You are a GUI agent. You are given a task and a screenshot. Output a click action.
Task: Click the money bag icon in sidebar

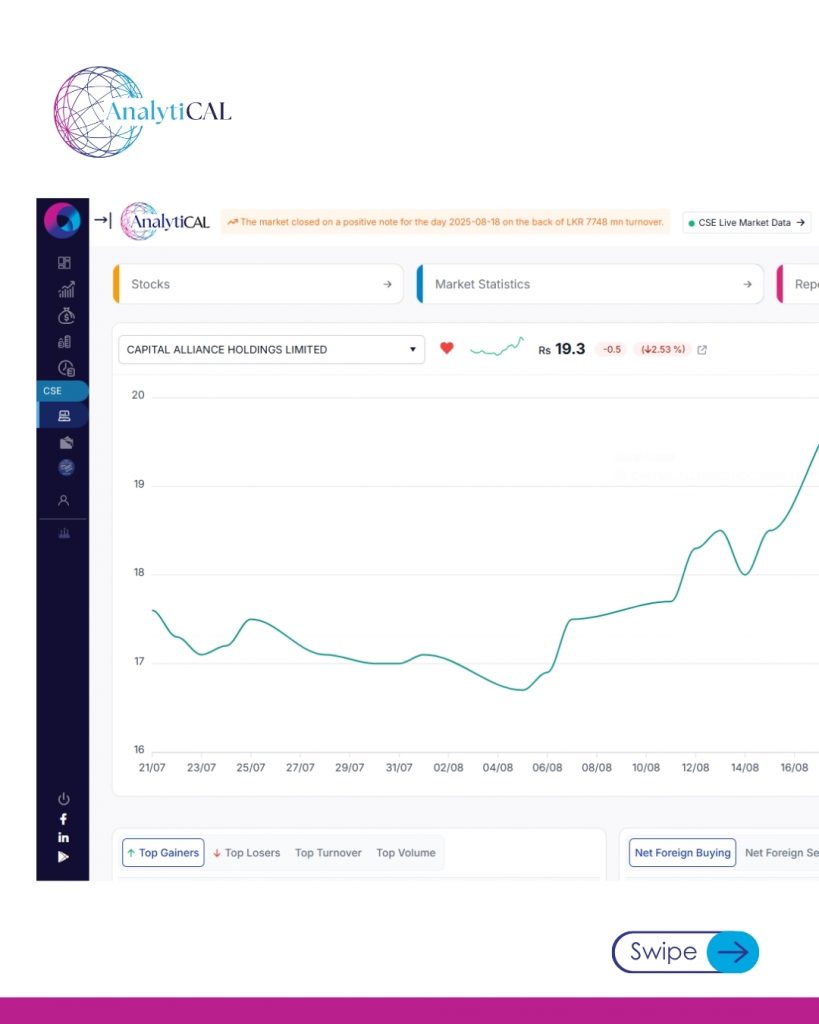coord(66,316)
